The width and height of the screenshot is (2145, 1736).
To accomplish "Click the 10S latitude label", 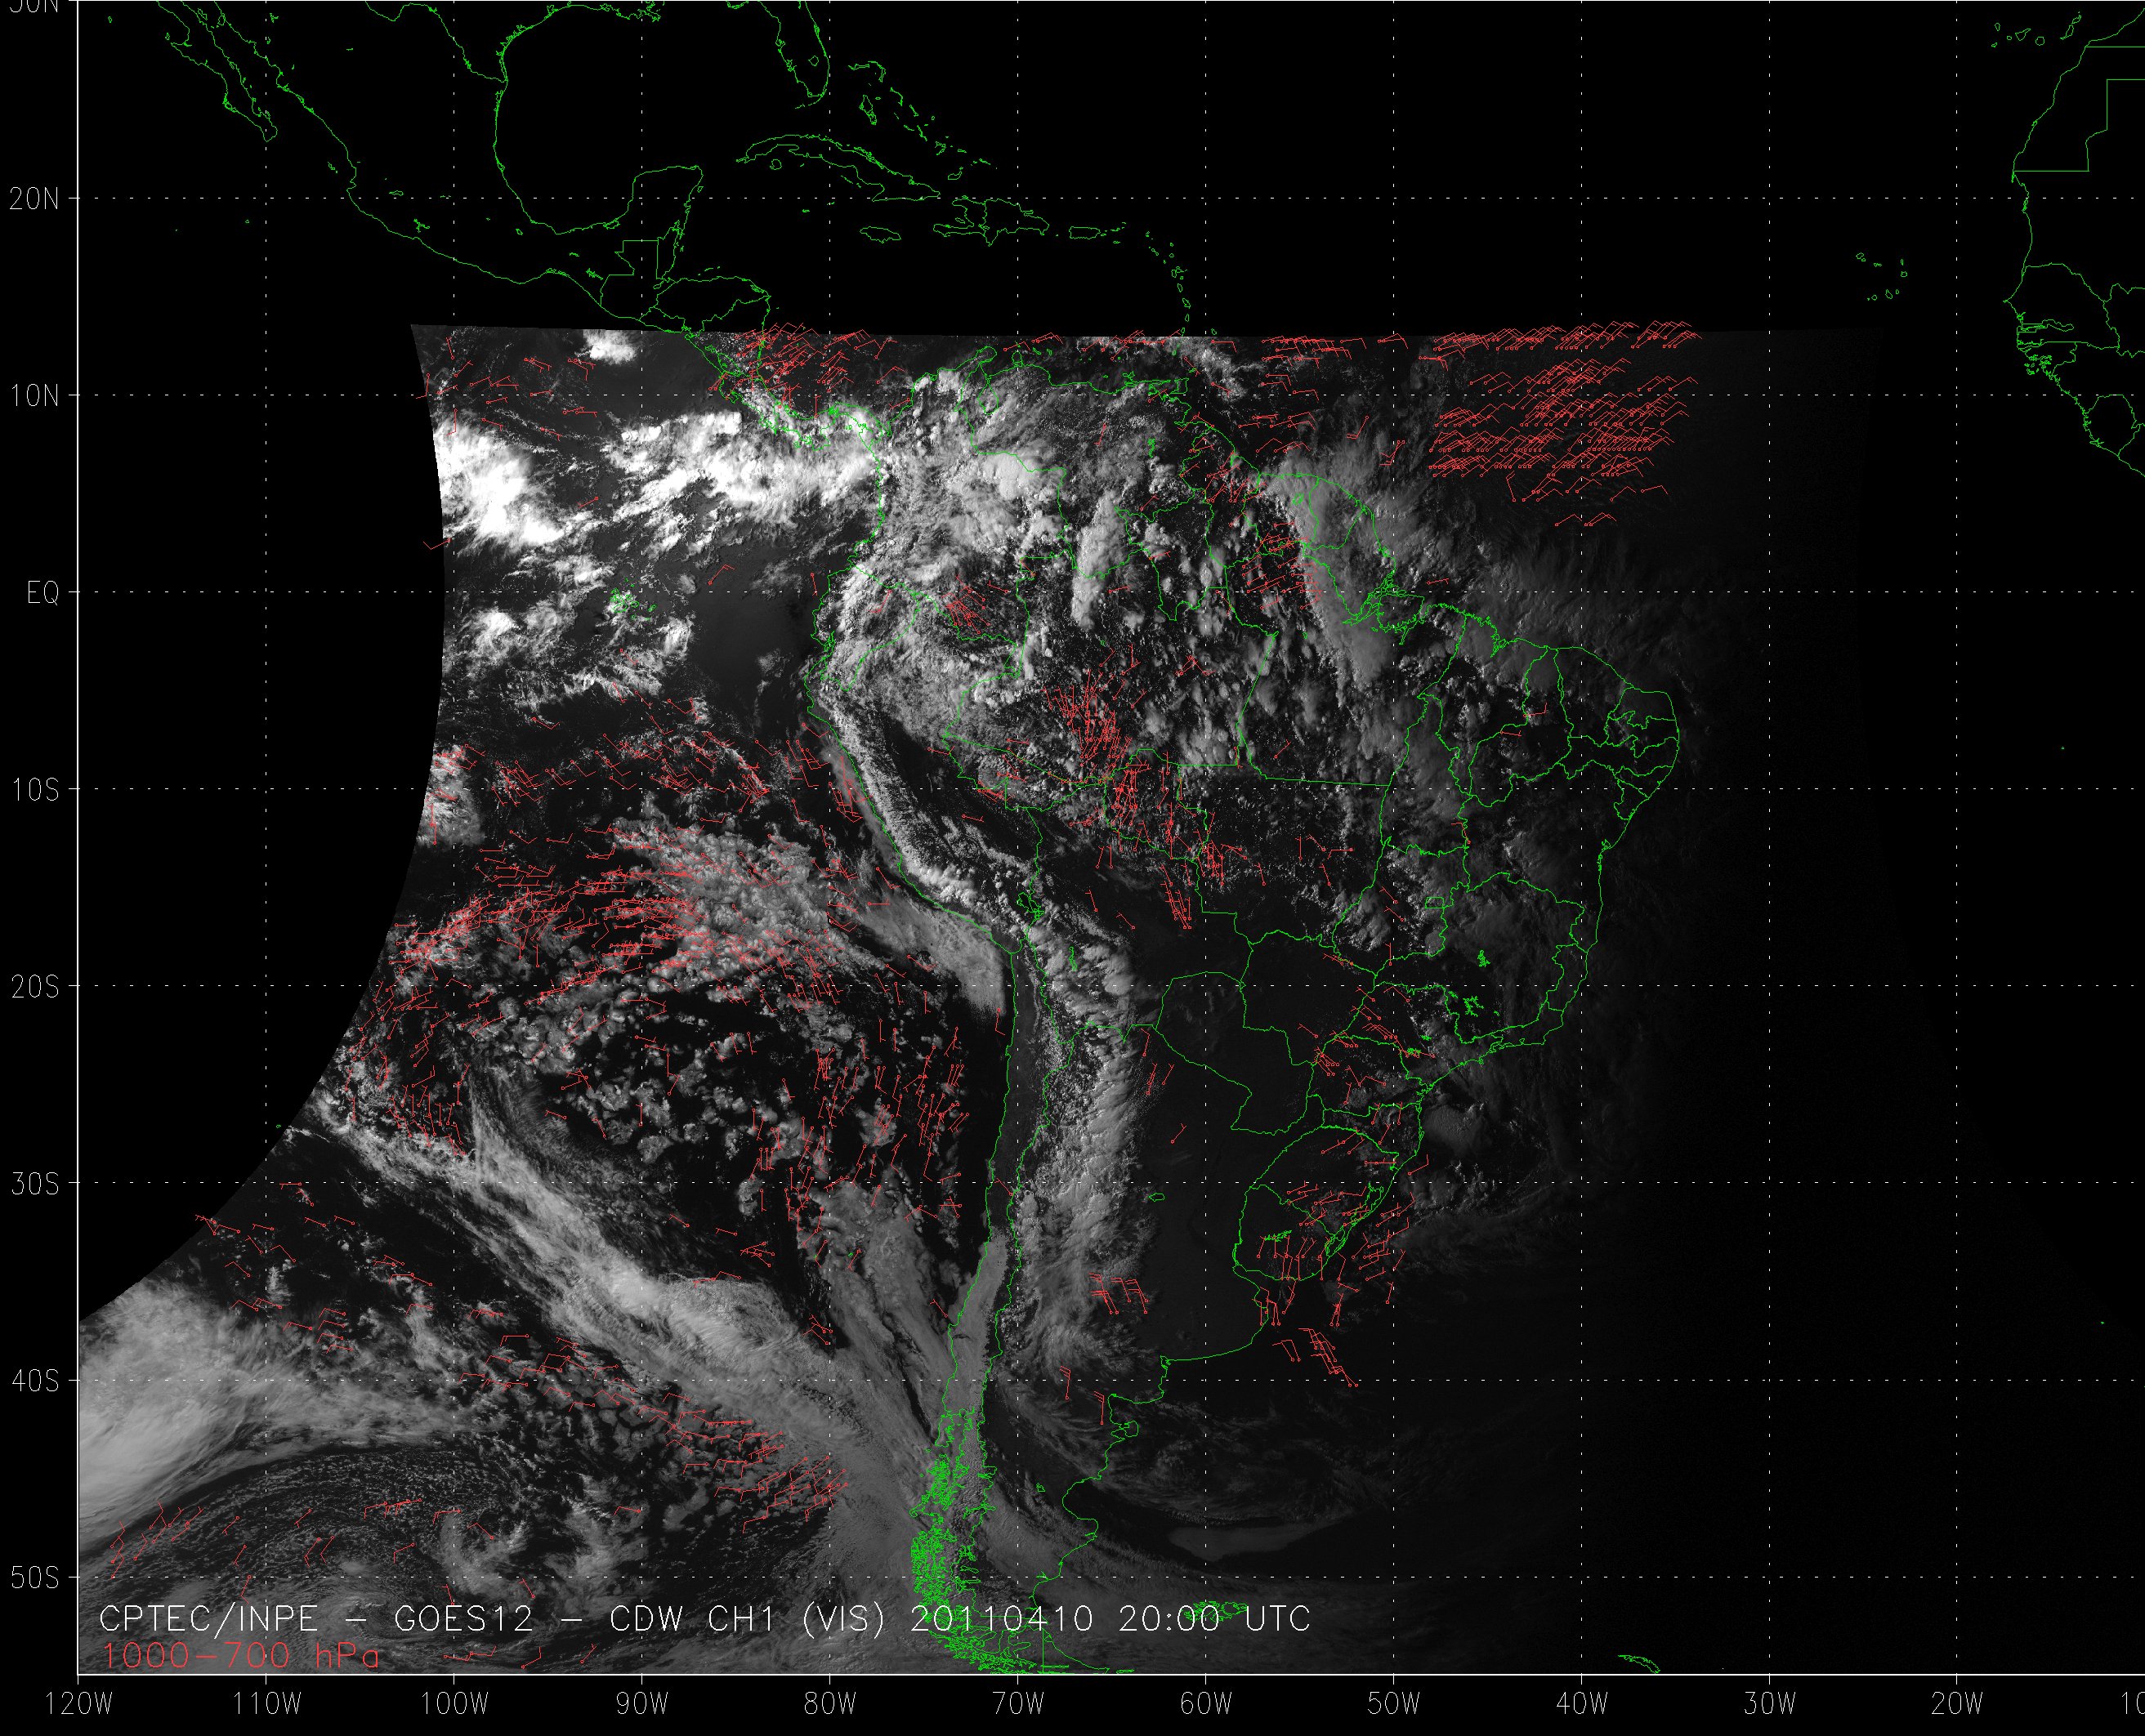I will coord(35,790).
